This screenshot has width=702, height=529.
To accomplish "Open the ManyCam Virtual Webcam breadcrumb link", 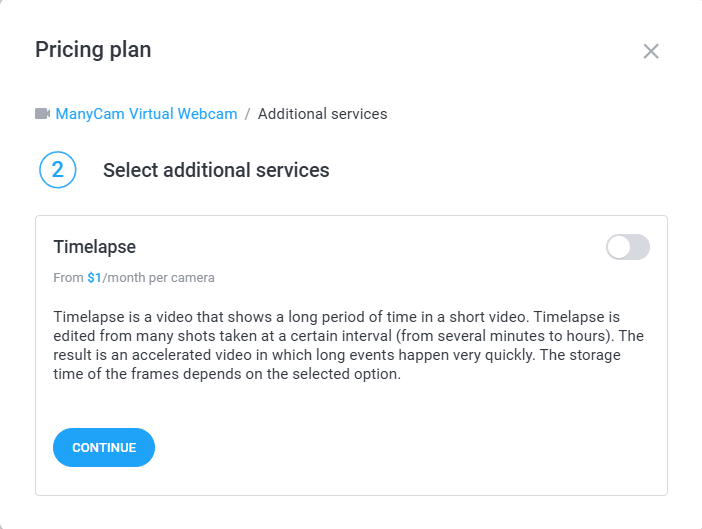I will [x=146, y=114].
